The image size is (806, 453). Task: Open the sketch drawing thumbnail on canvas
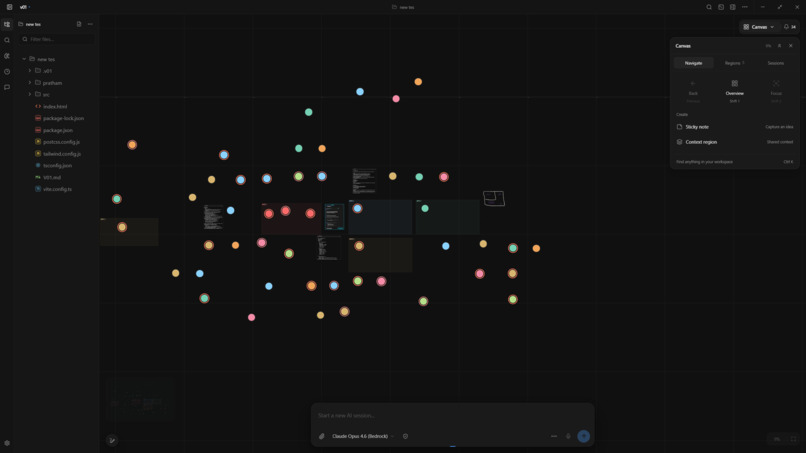[x=494, y=198]
